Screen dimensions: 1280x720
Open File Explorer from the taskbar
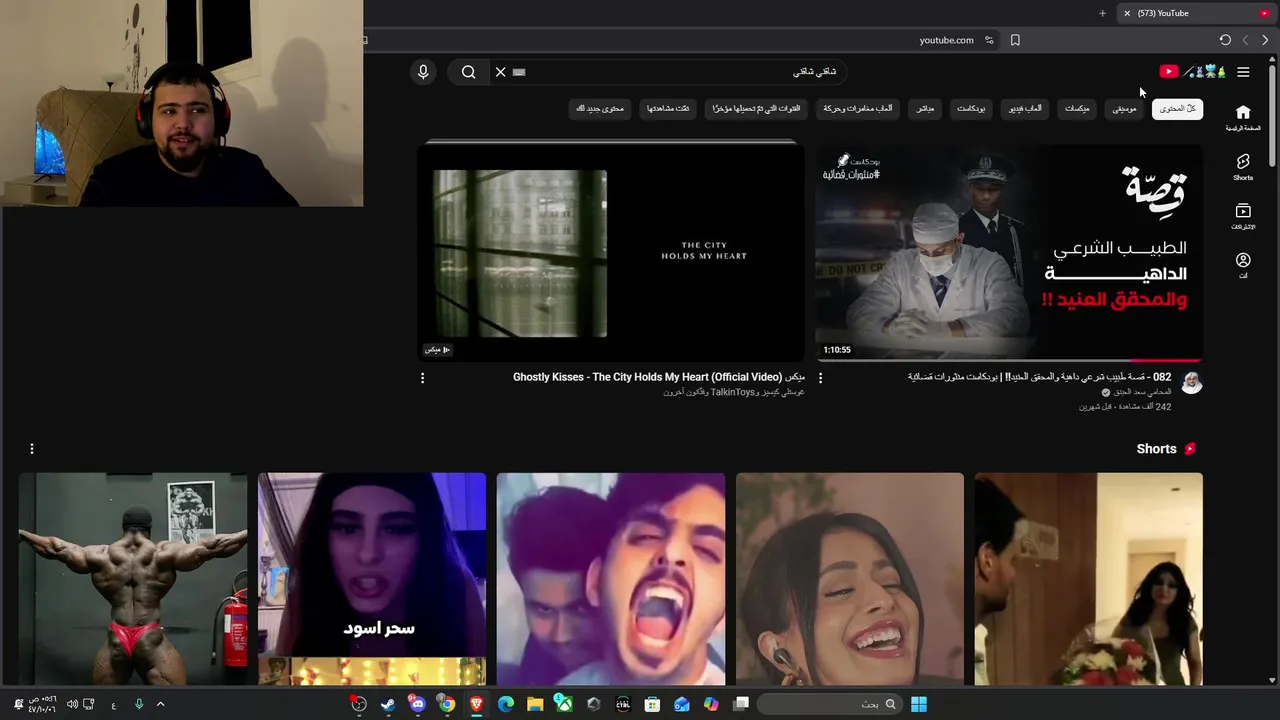(535, 704)
